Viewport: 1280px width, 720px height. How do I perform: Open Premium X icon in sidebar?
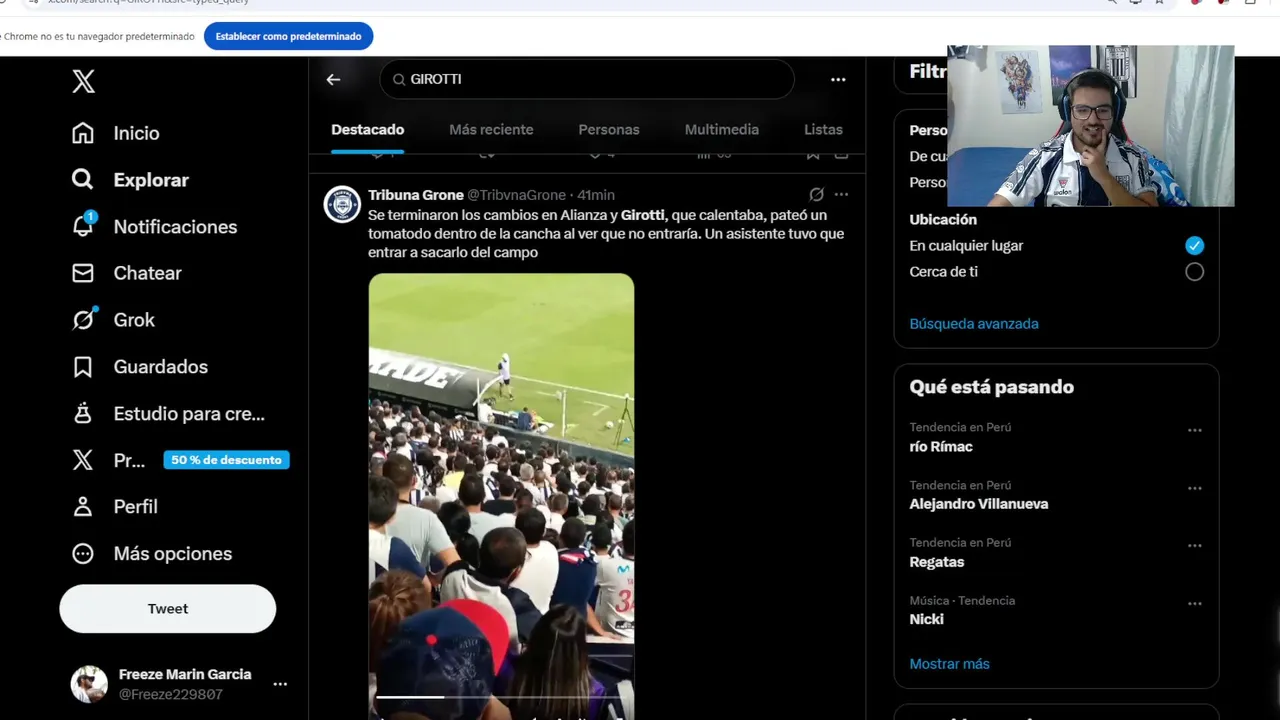click(x=83, y=460)
